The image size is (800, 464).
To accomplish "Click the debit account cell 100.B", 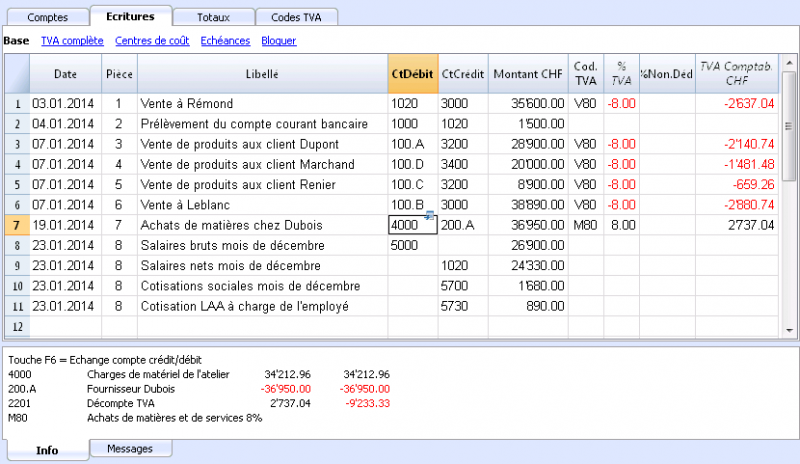I will (413, 205).
